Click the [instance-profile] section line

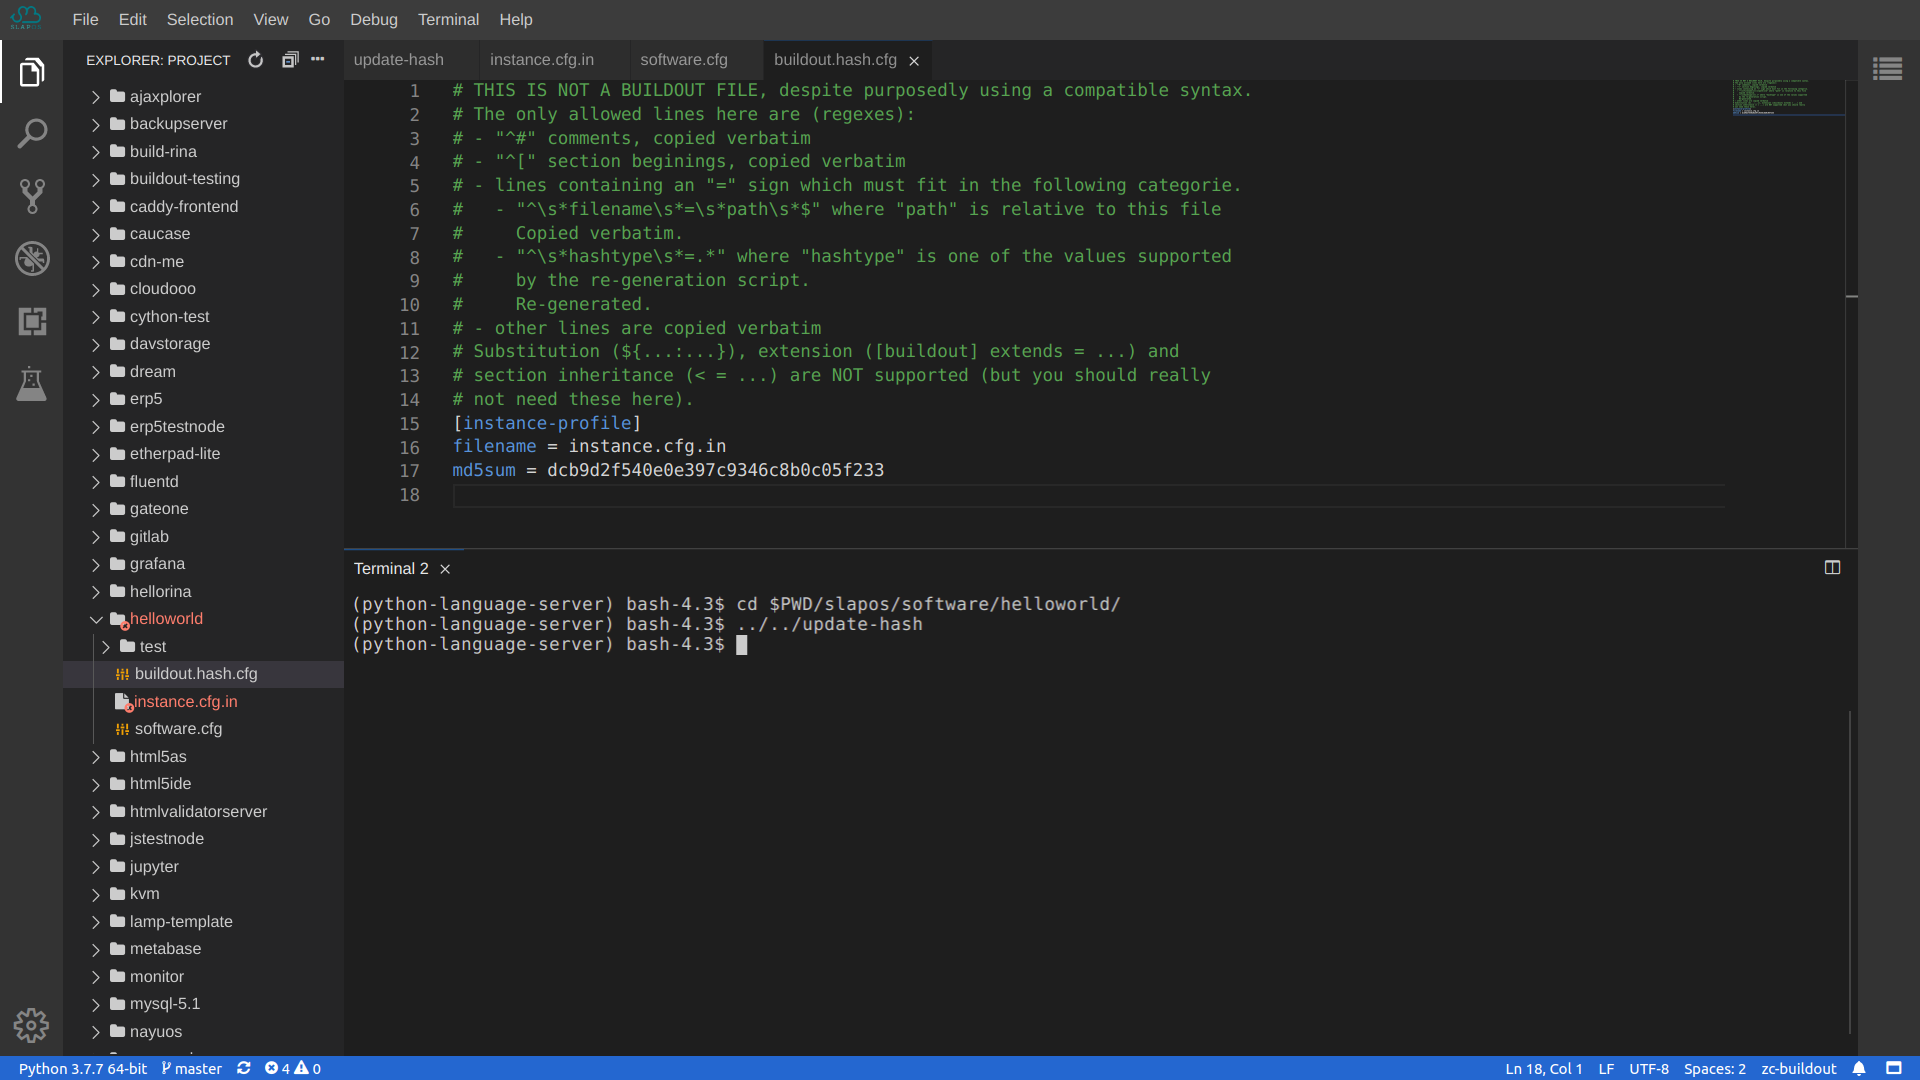[x=546, y=423]
